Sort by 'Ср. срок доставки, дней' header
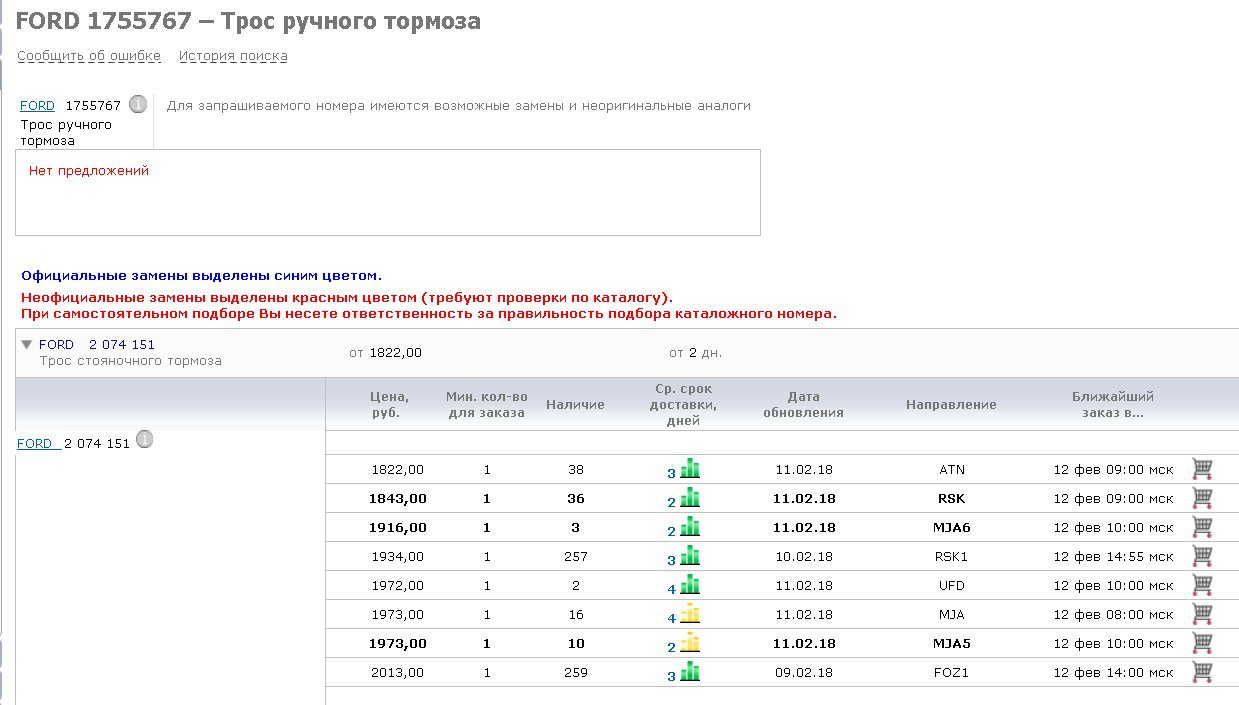The height and width of the screenshot is (705, 1239). pyautogui.click(x=683, y=404)
